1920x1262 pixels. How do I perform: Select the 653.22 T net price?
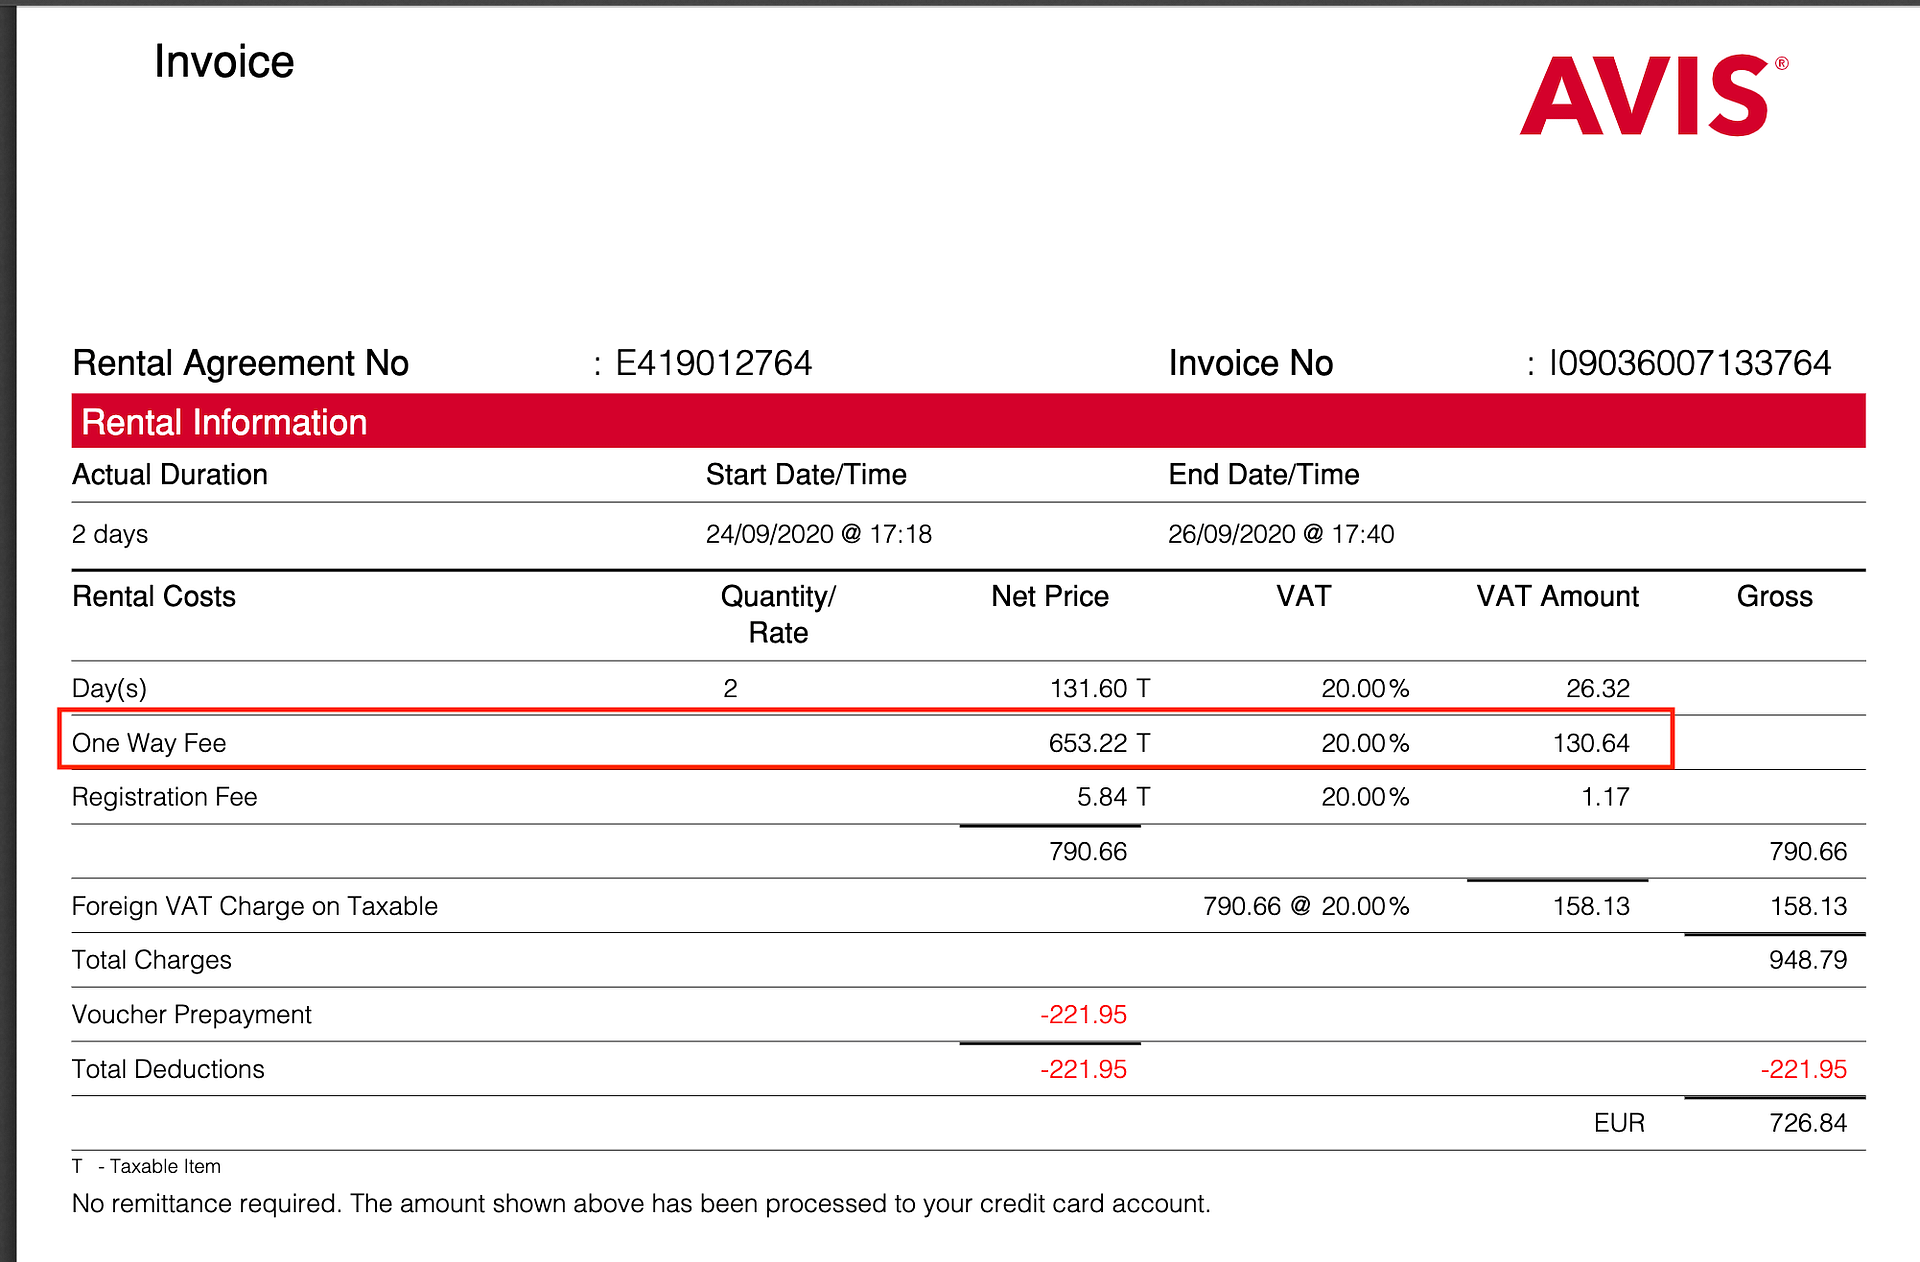coord(1099,743)
